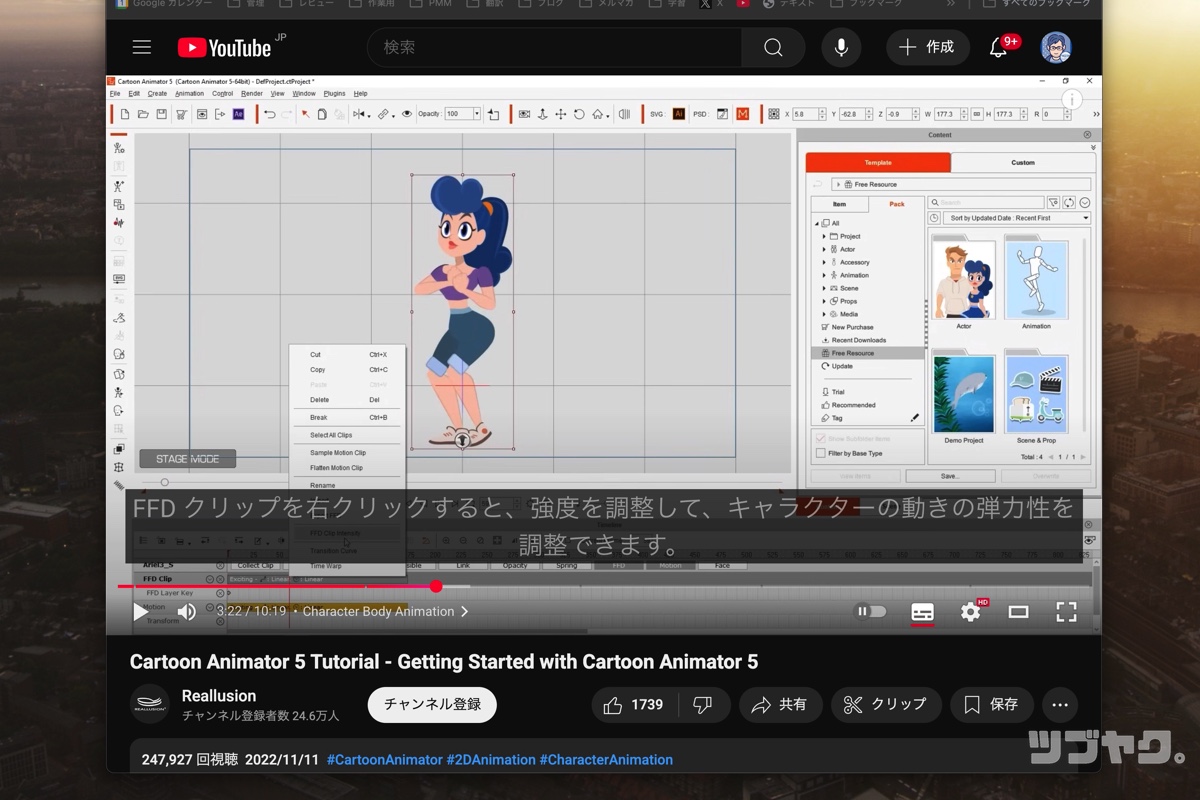Open YouTube notifications bell
The width and height of the screenshot is (1200, 800).
coord(998,47)
